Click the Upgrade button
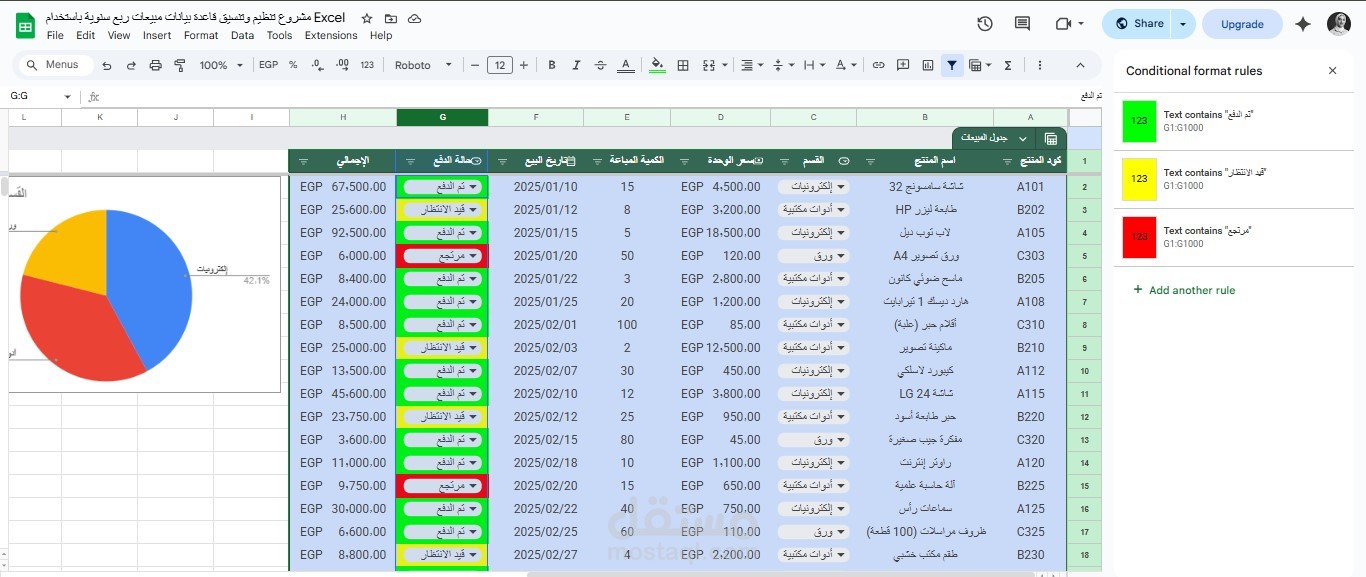1366x577 pixels. [1242, 24]
